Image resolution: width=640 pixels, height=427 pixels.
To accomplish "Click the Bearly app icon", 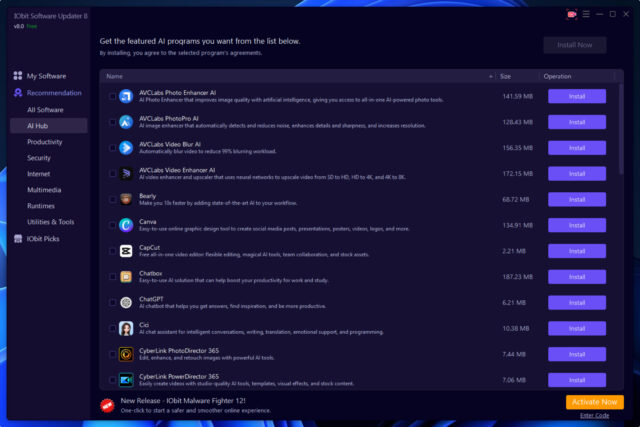I will point(126,199).
